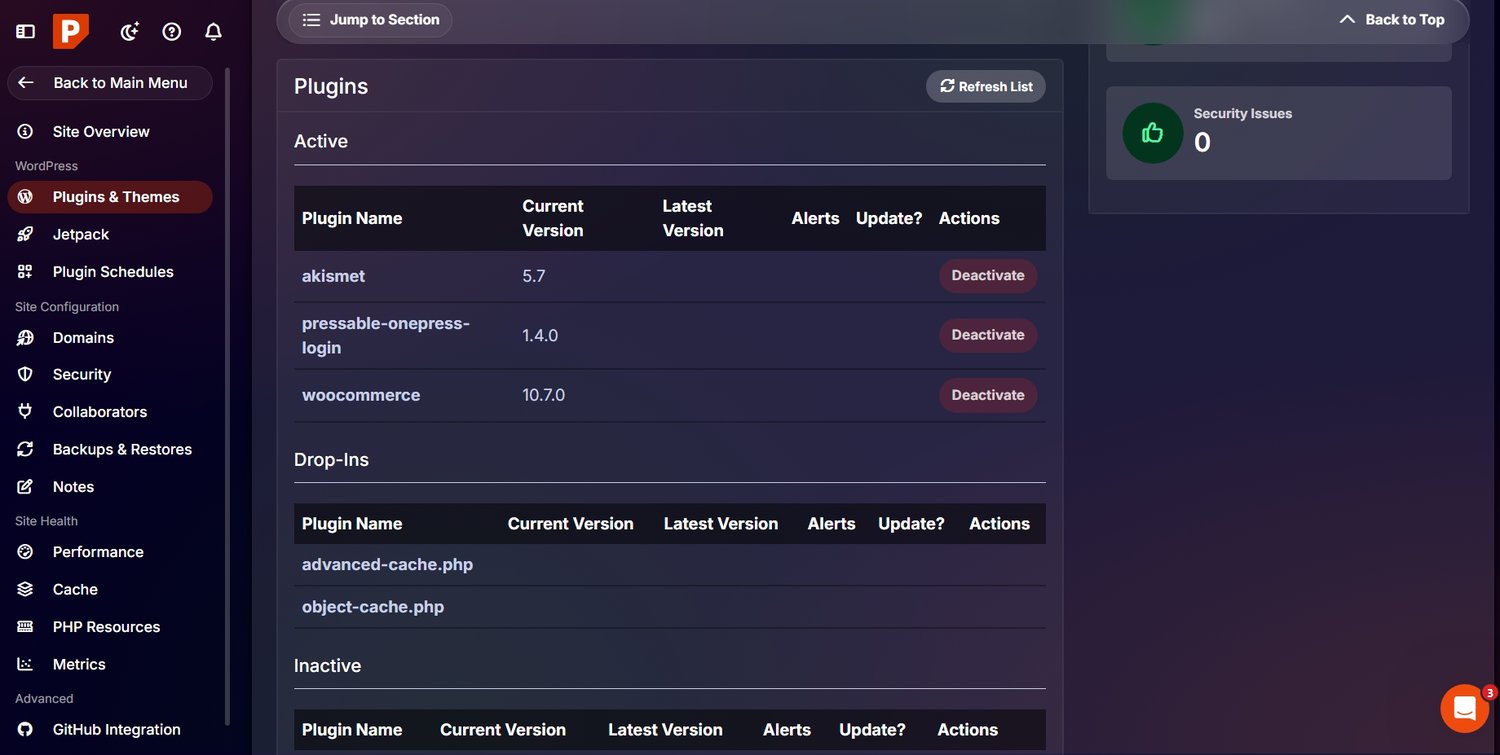Click the Security Issues card

coord(1279,133)
